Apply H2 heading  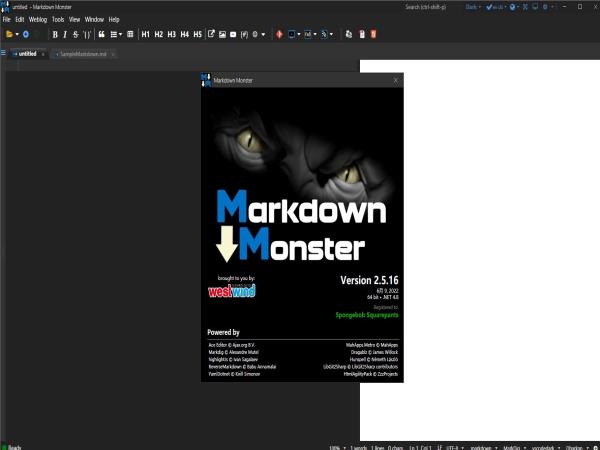pyautogui.click(x=158, y=34)
